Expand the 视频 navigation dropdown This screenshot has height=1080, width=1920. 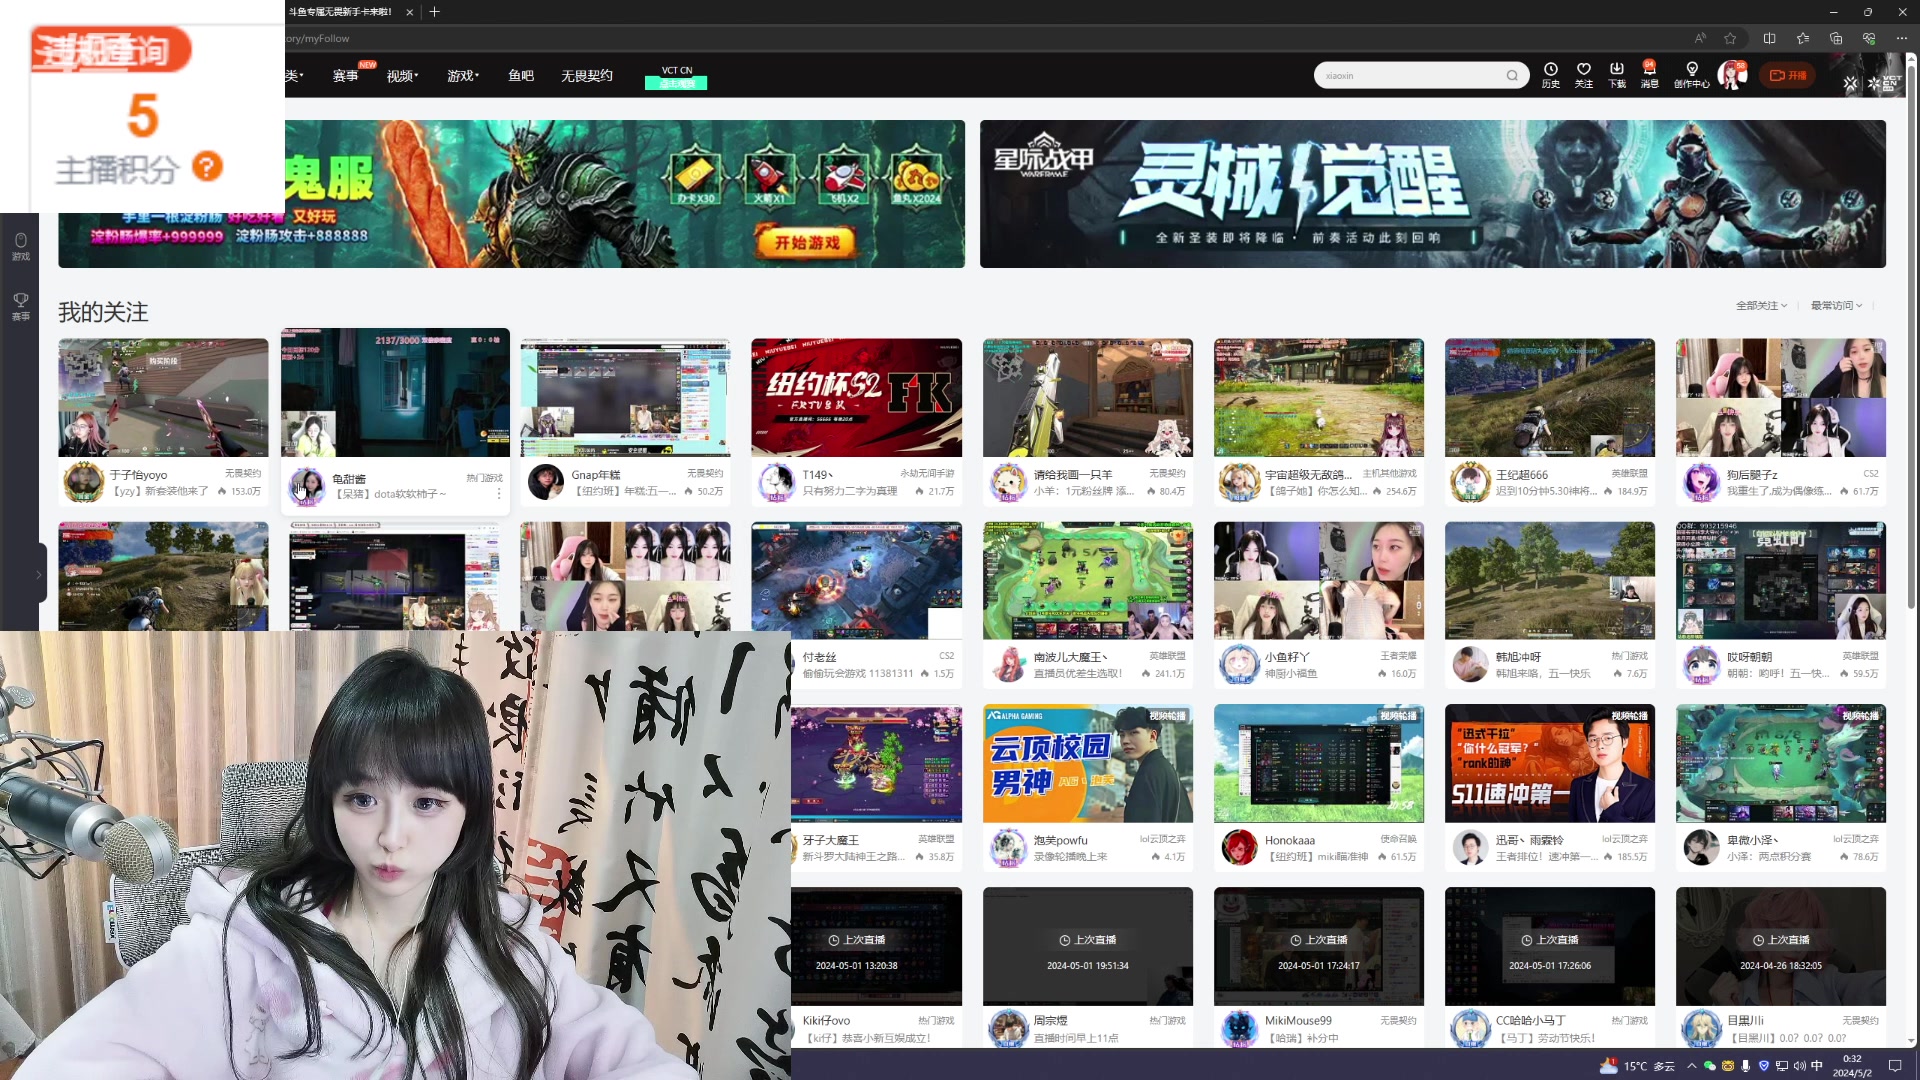pos(402,76)
